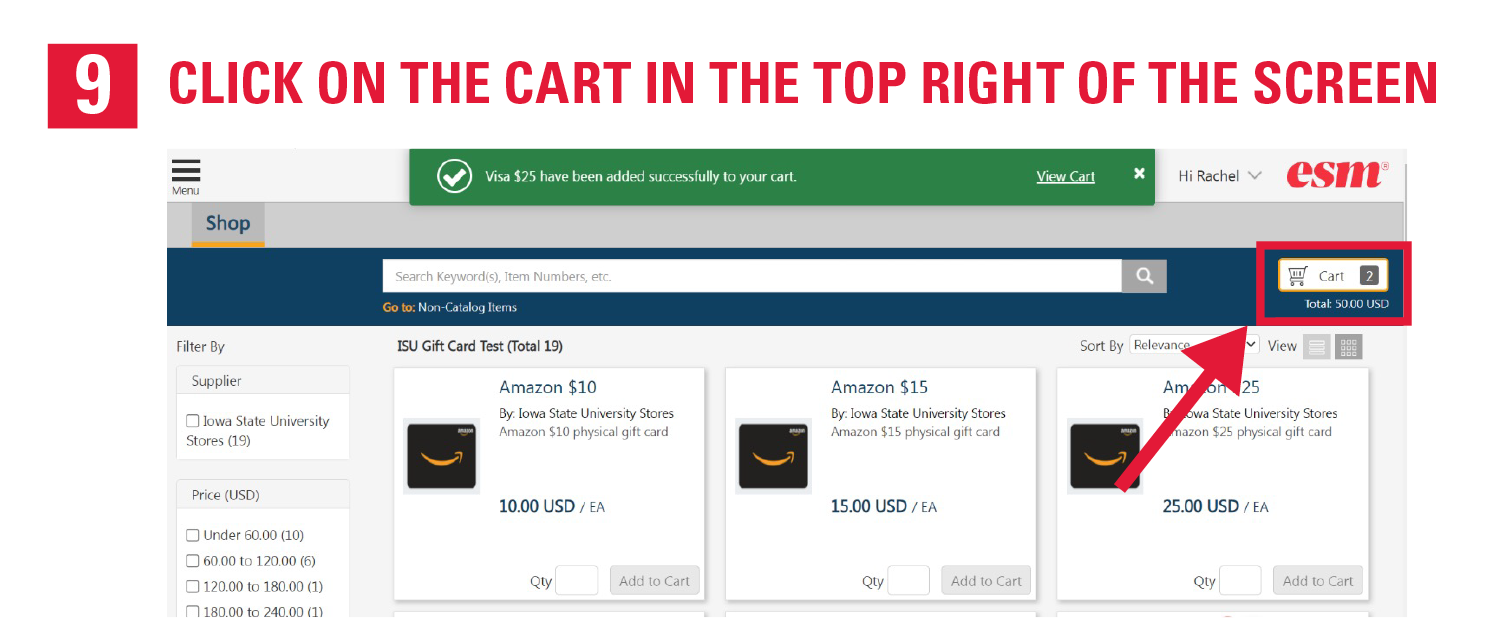Click the View Cart link
The width and height of the screenshot is (1500, 638).
tap(1065, 177)
